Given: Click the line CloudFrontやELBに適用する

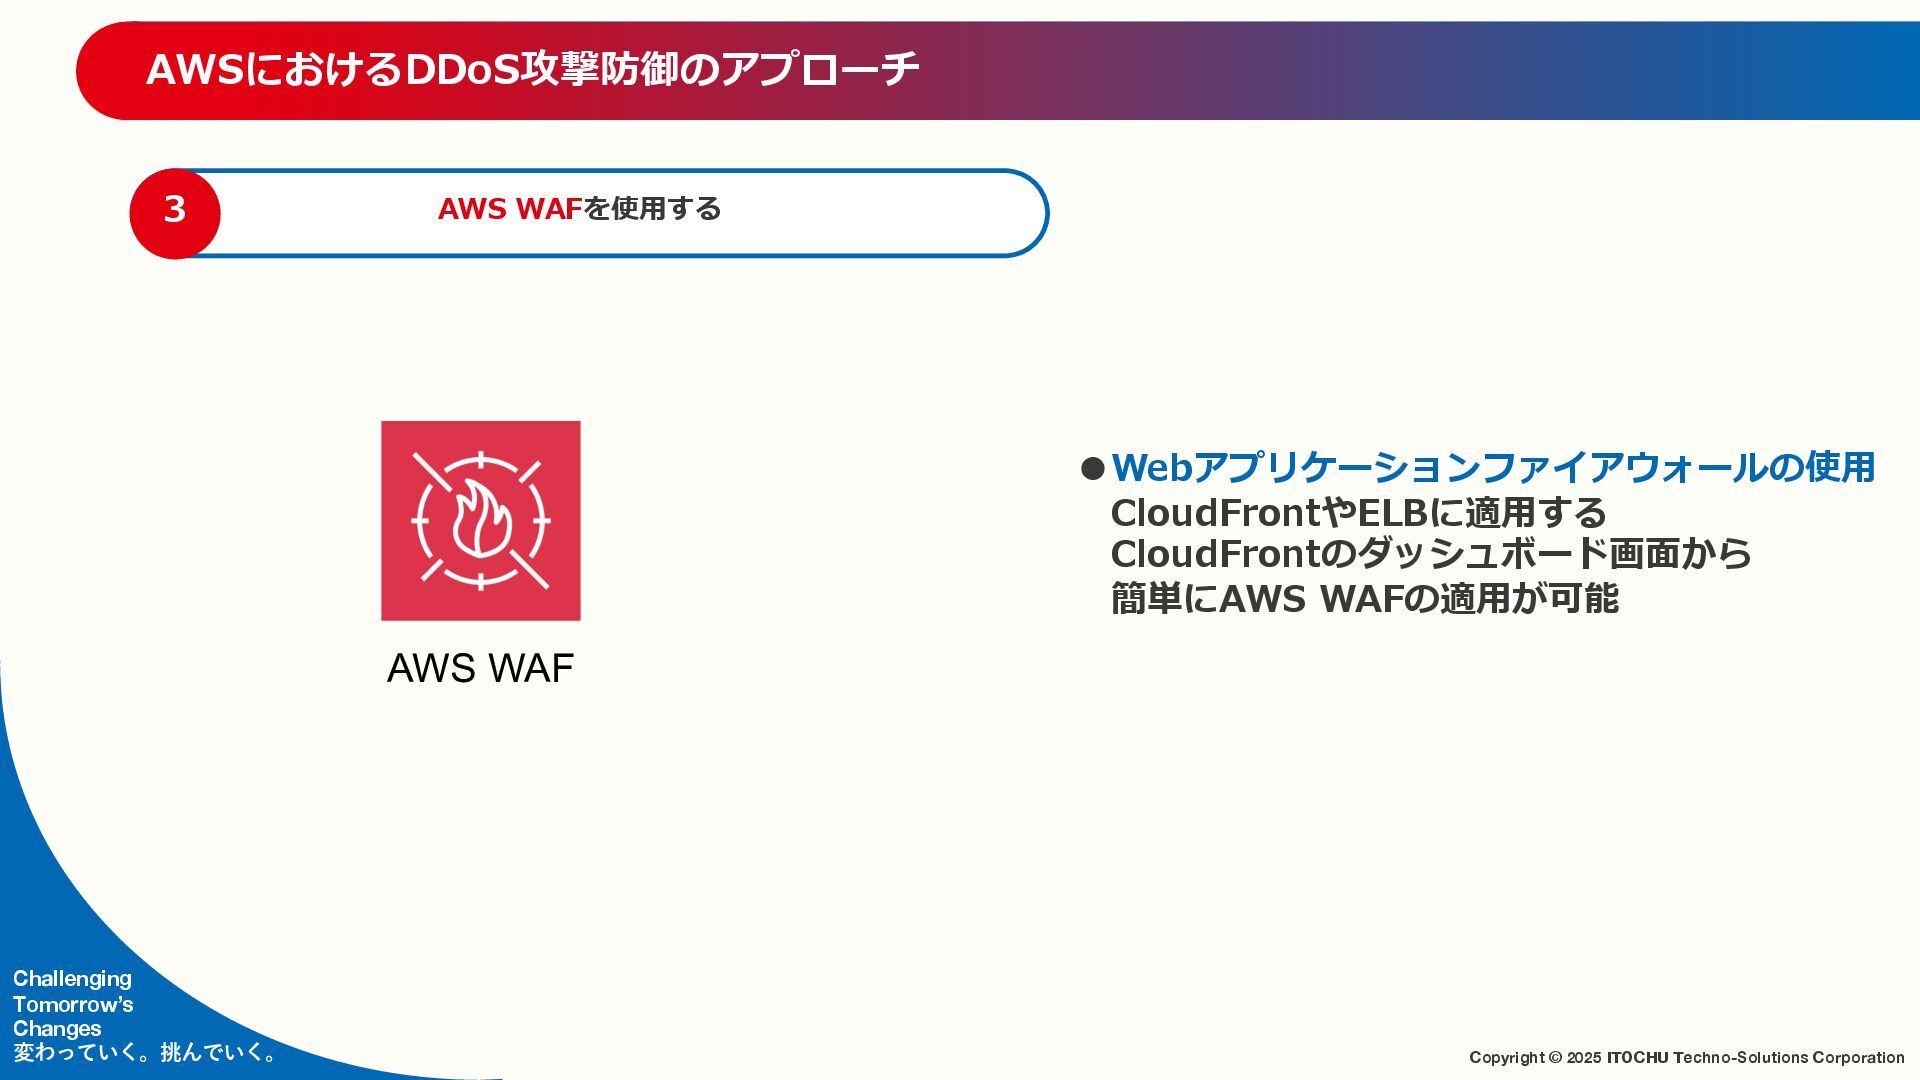Looking at the screenshot, I should click(1358, 513).
